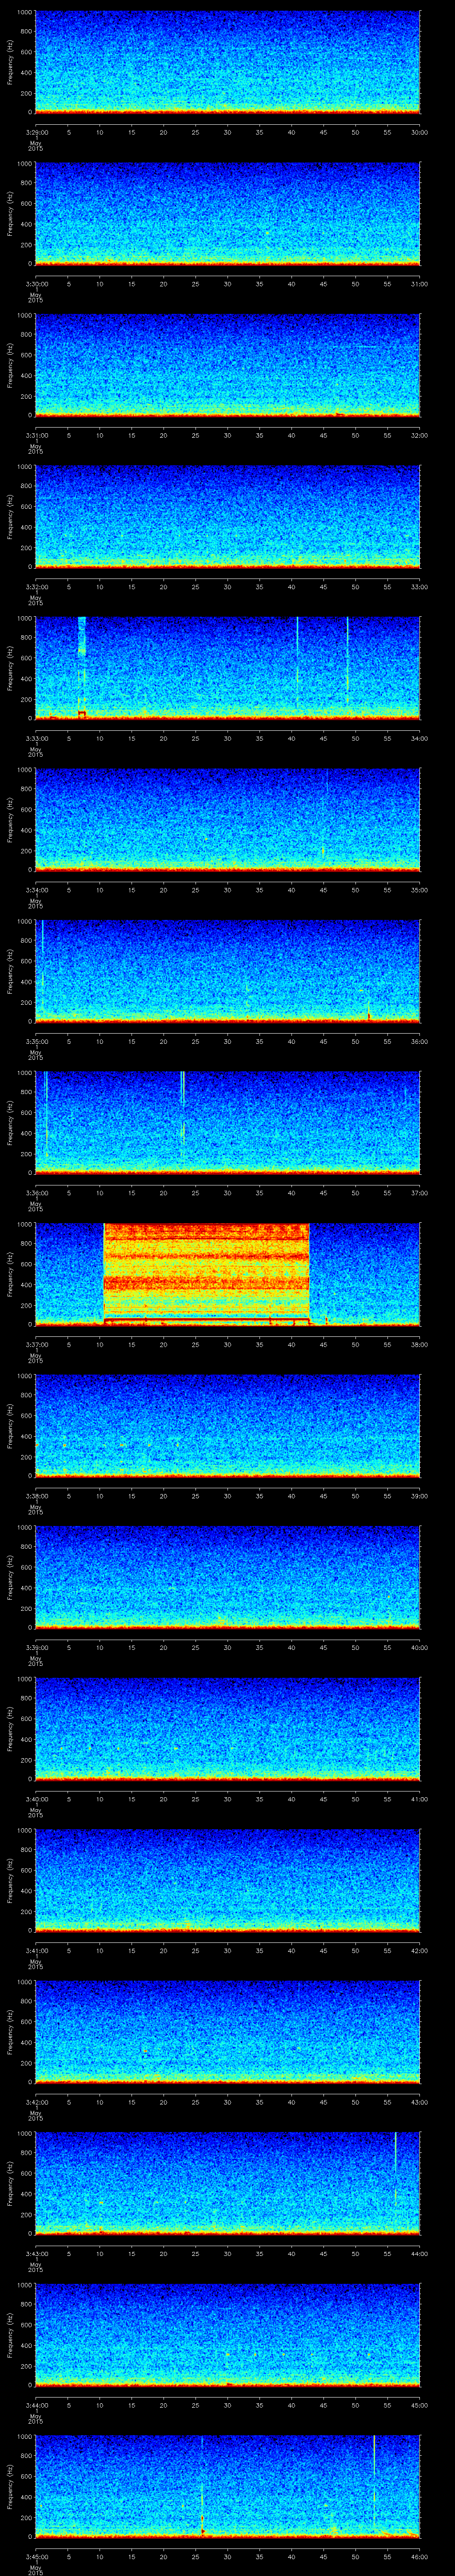Click the 46:00 end time label
The height and width of the screenshot is (2576, 455).
[x=420, y=2556]
